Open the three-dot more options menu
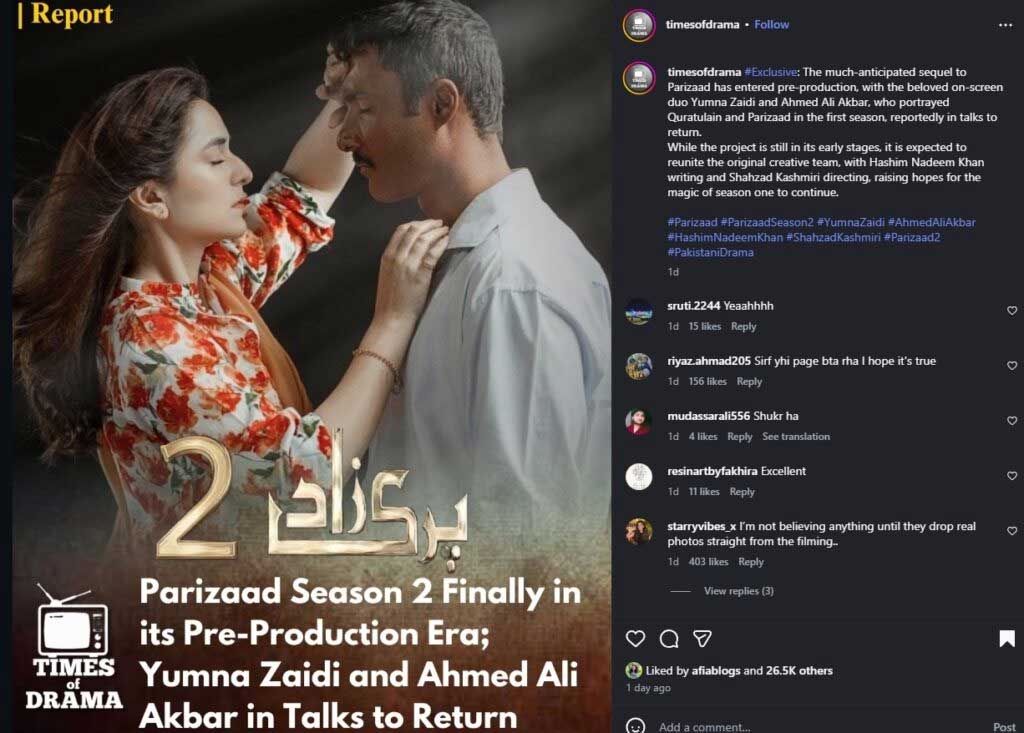Screen dimensions: 1024x733 point(1005,25)
